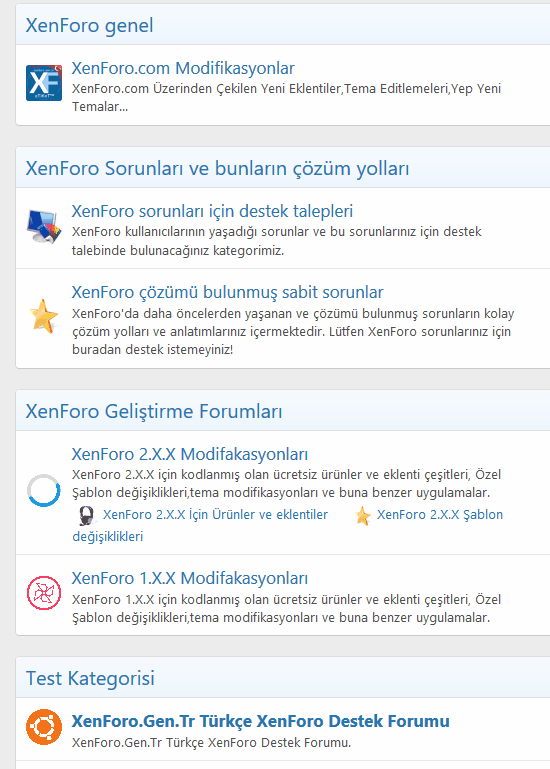Click the red circular XenForo 1.X.X icon
The height and width of the screenshot is (769, 550).
(44, 593)
